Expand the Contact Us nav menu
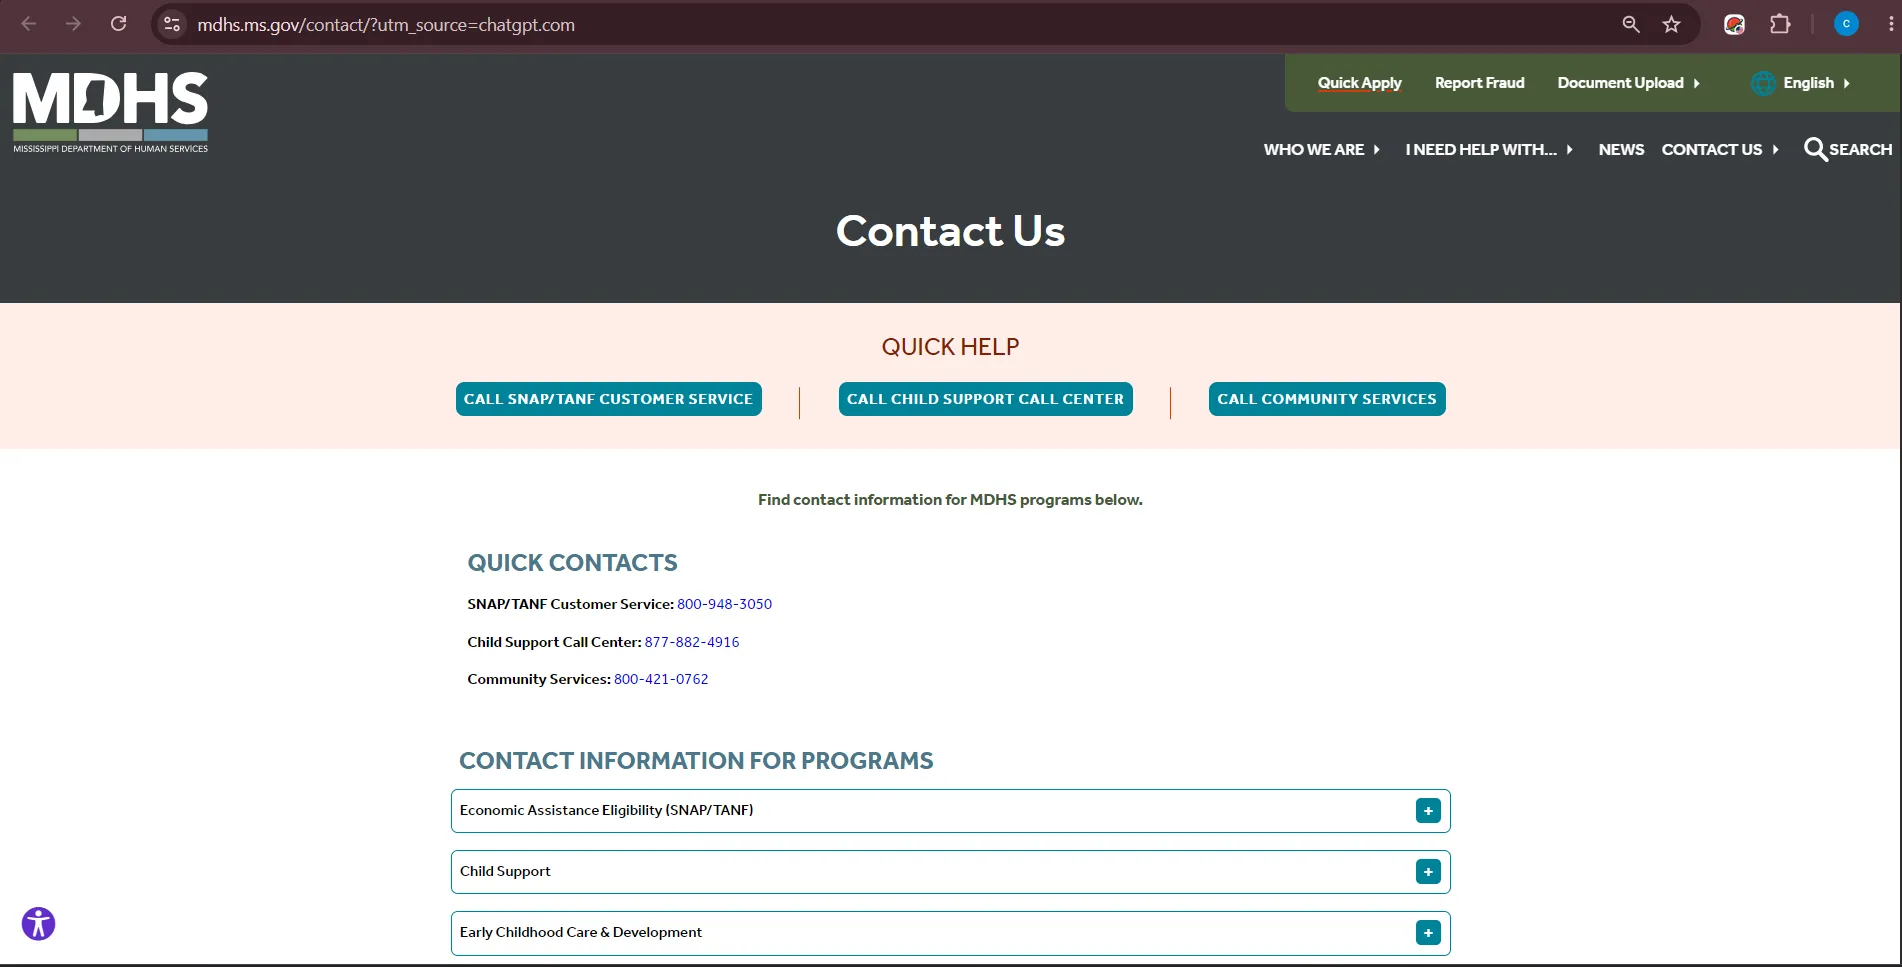This screenshot has height=967, width=1902. click(x=1720, y=149)
